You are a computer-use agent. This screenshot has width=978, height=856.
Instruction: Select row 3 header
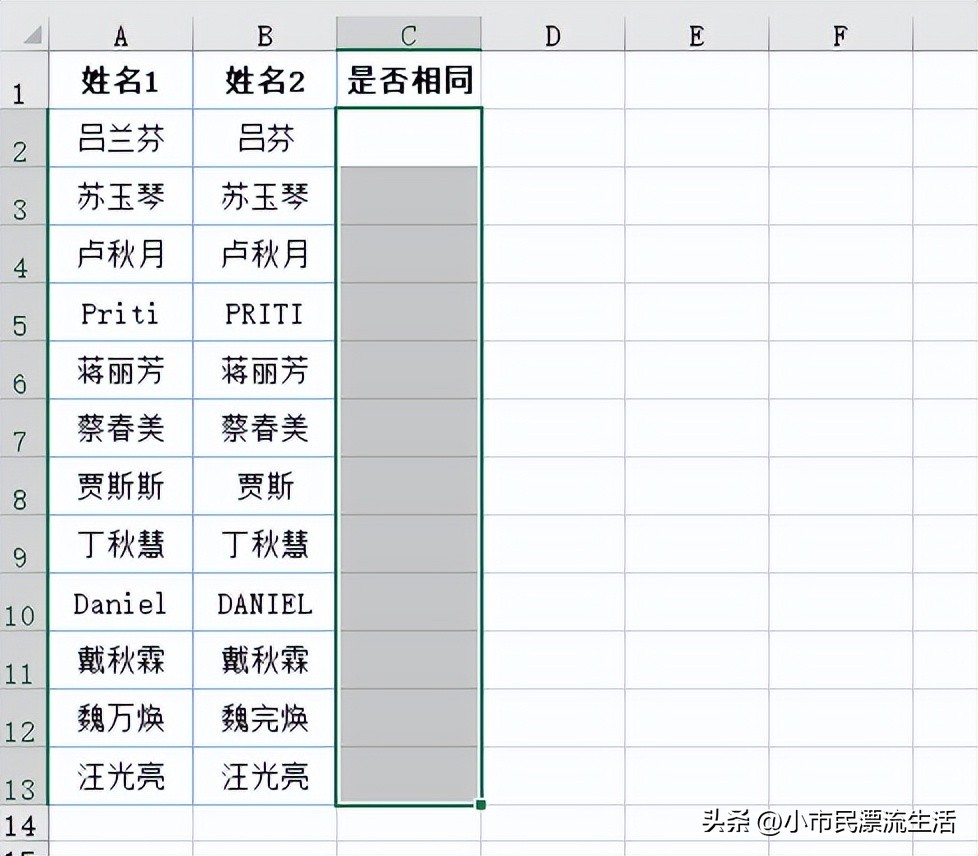point(23,196)
